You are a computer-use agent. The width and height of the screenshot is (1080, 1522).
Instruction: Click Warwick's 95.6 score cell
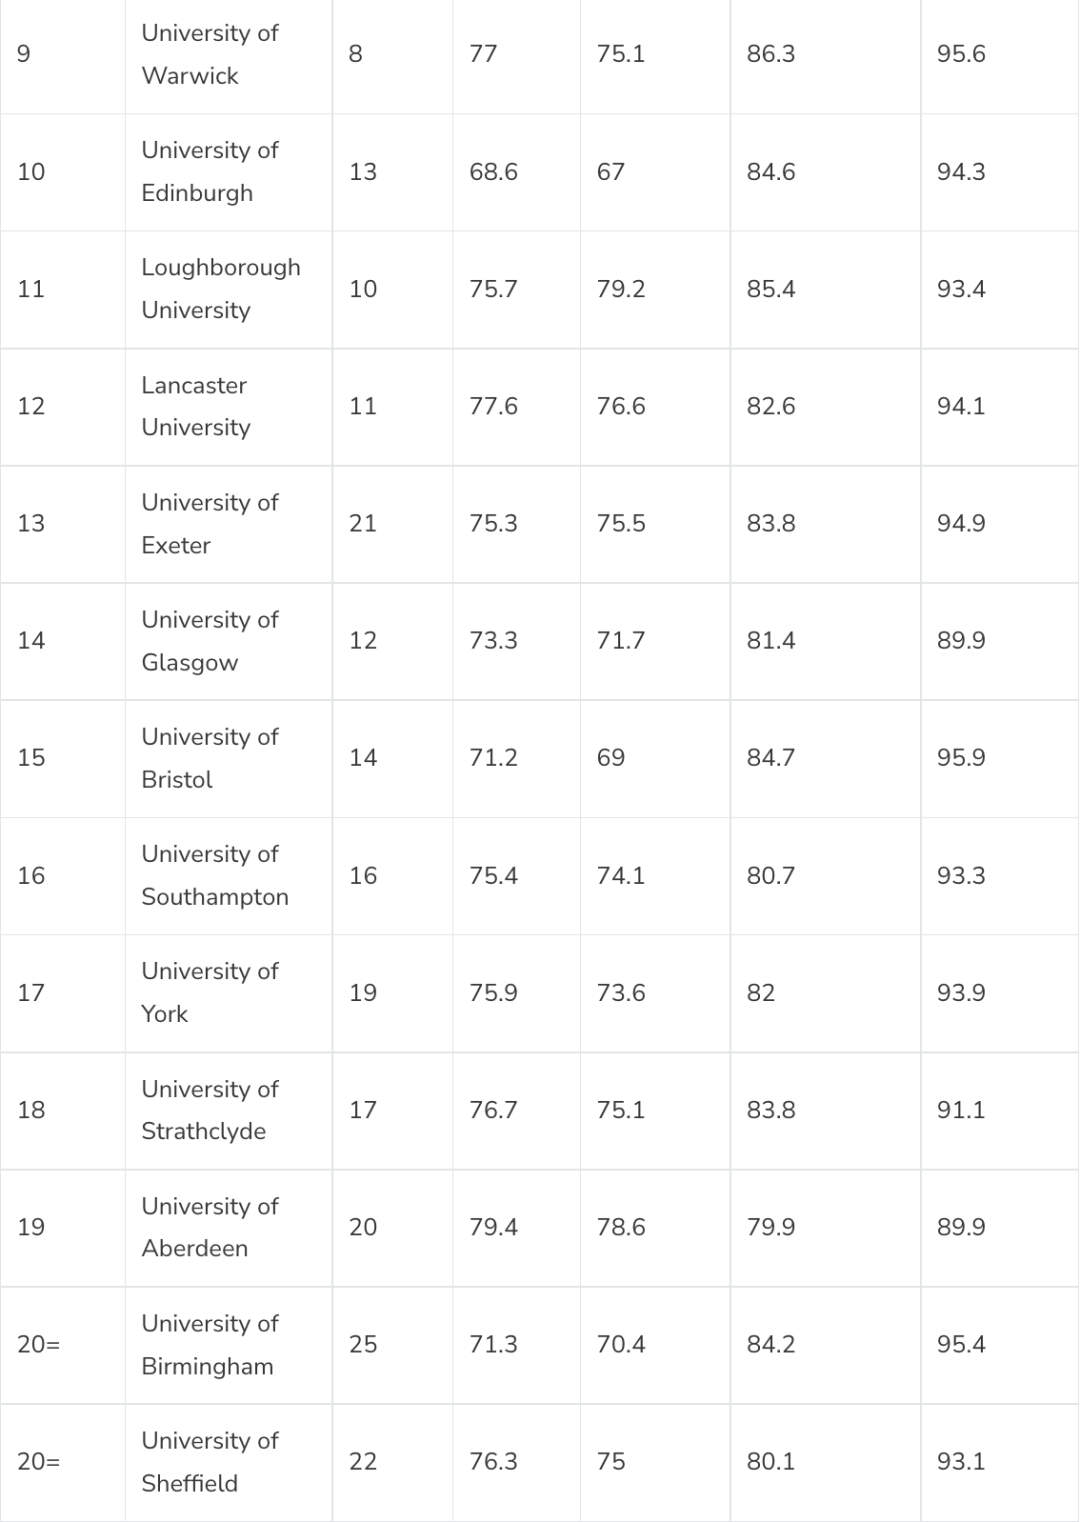pos(961,54)
